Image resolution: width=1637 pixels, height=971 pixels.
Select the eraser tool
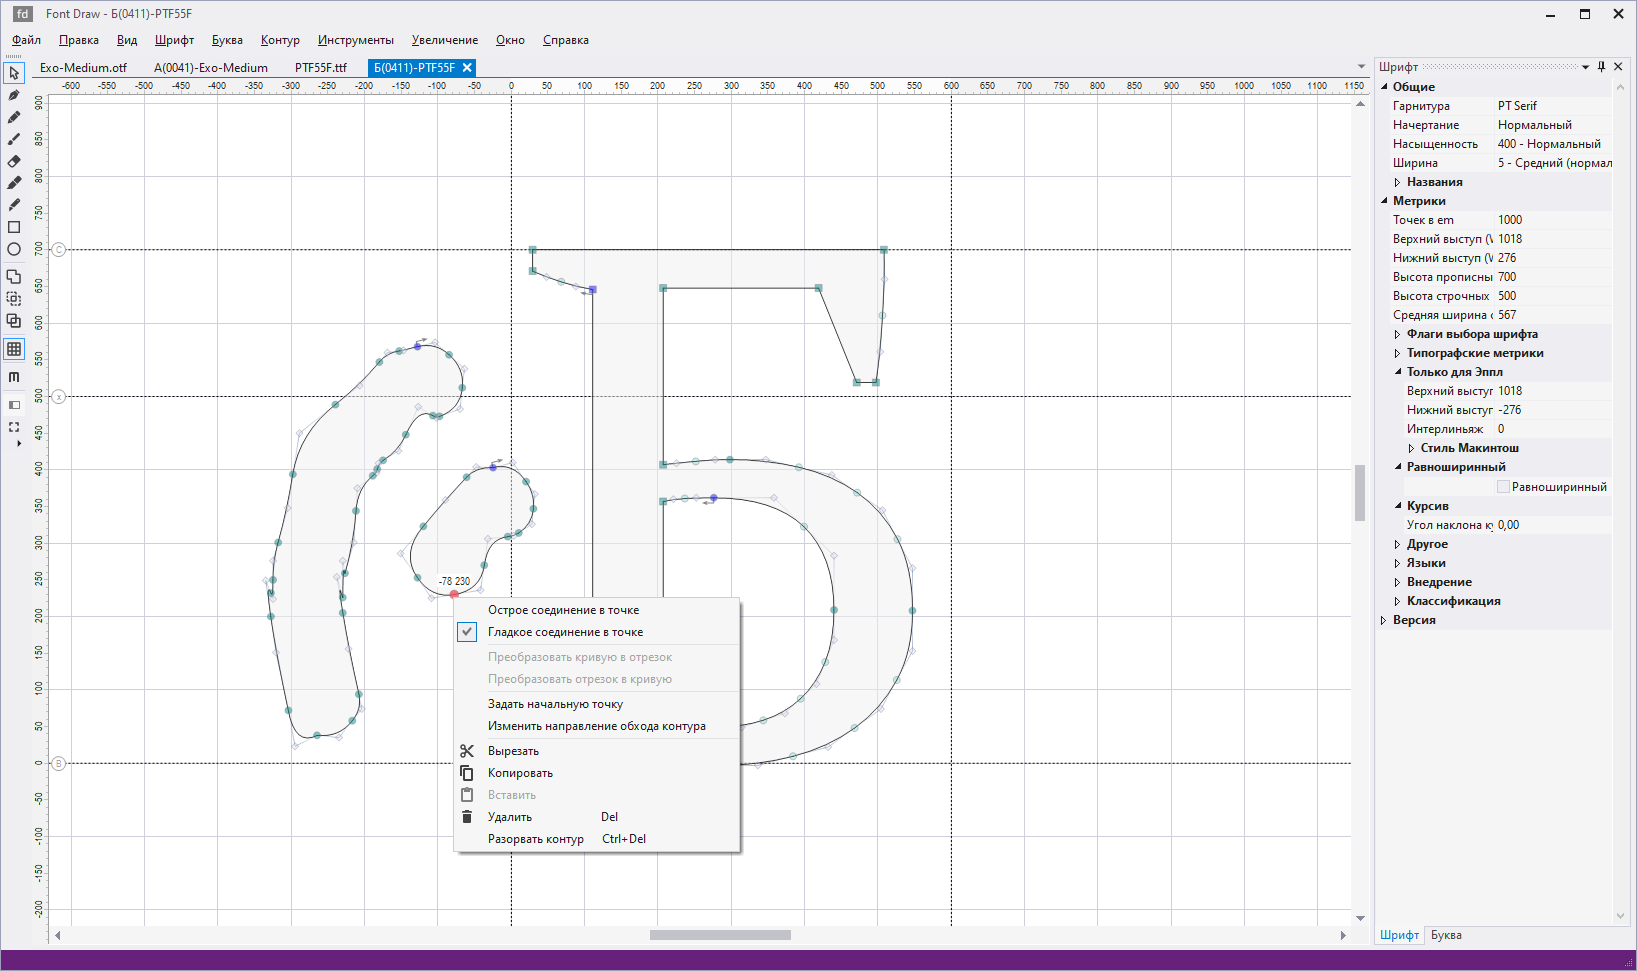point(14,161)
